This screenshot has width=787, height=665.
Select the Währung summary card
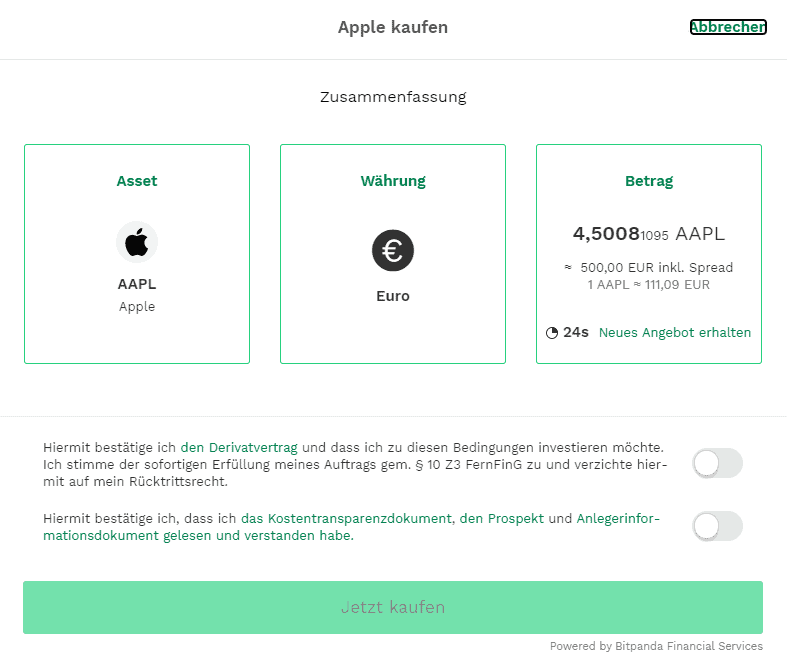[393, 254]
